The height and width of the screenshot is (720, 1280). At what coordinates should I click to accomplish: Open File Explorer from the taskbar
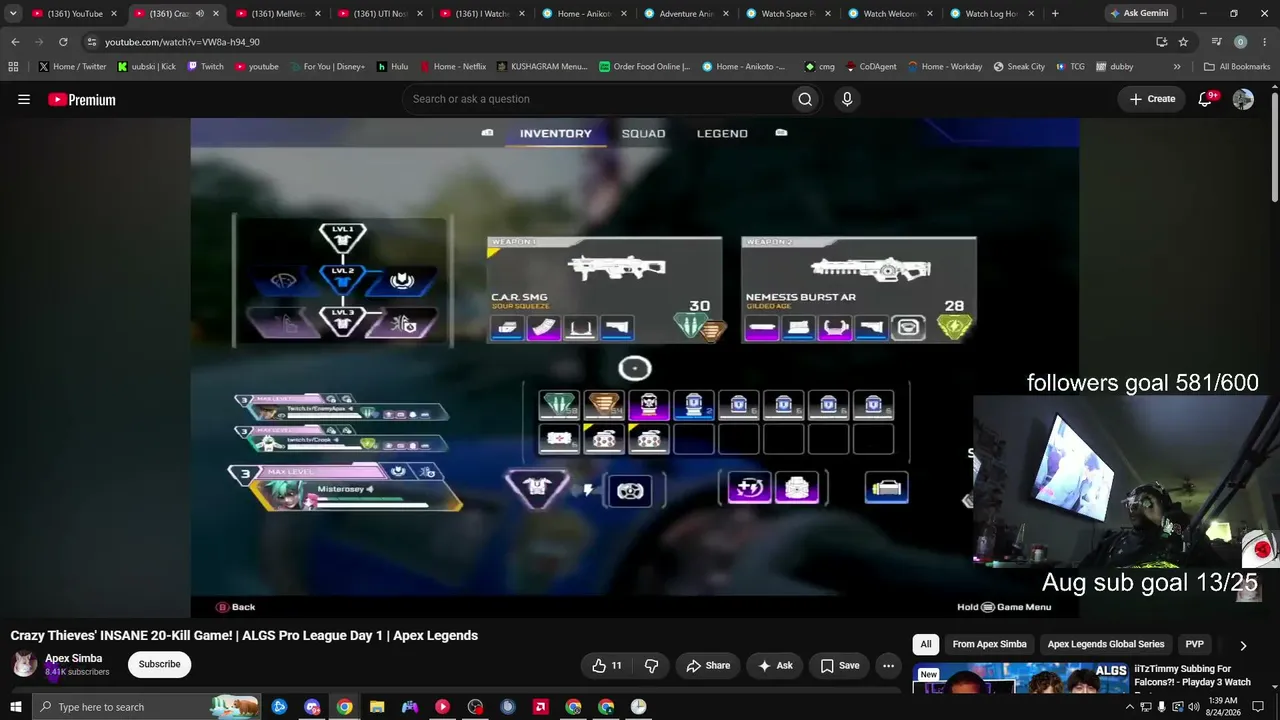pos(377,707)
